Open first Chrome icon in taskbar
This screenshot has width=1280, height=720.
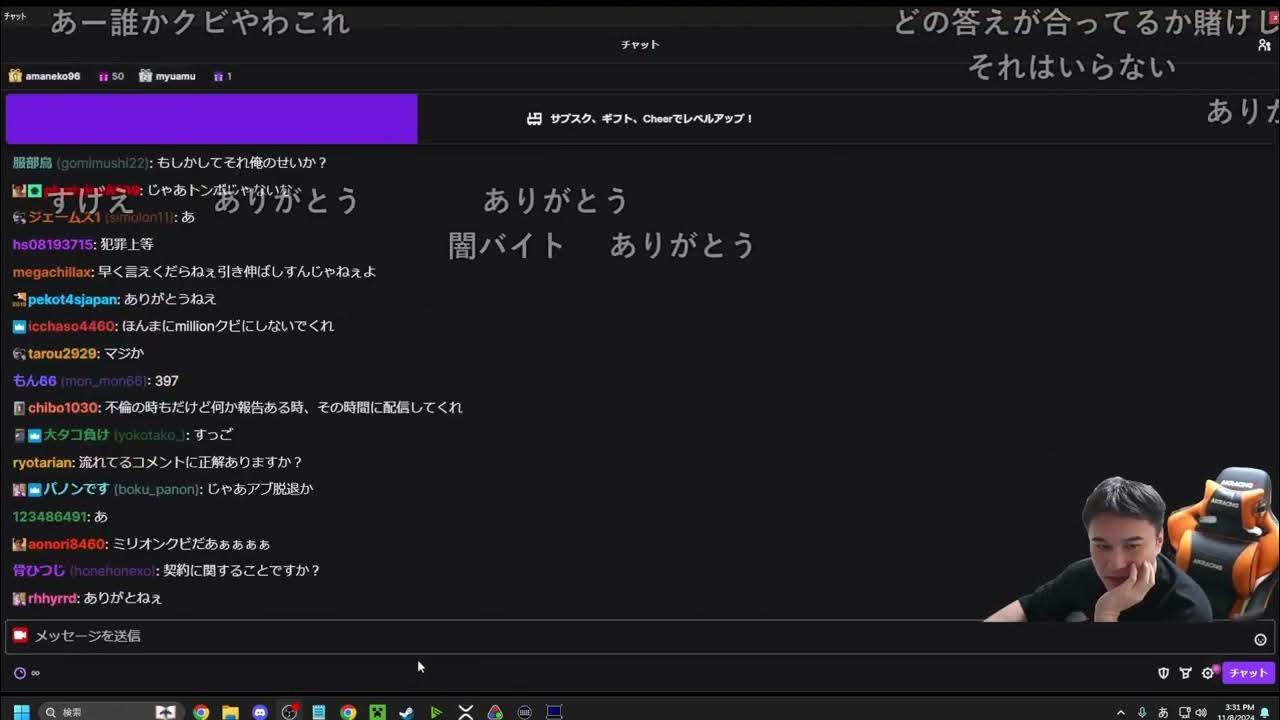click(x=201, y=712)
